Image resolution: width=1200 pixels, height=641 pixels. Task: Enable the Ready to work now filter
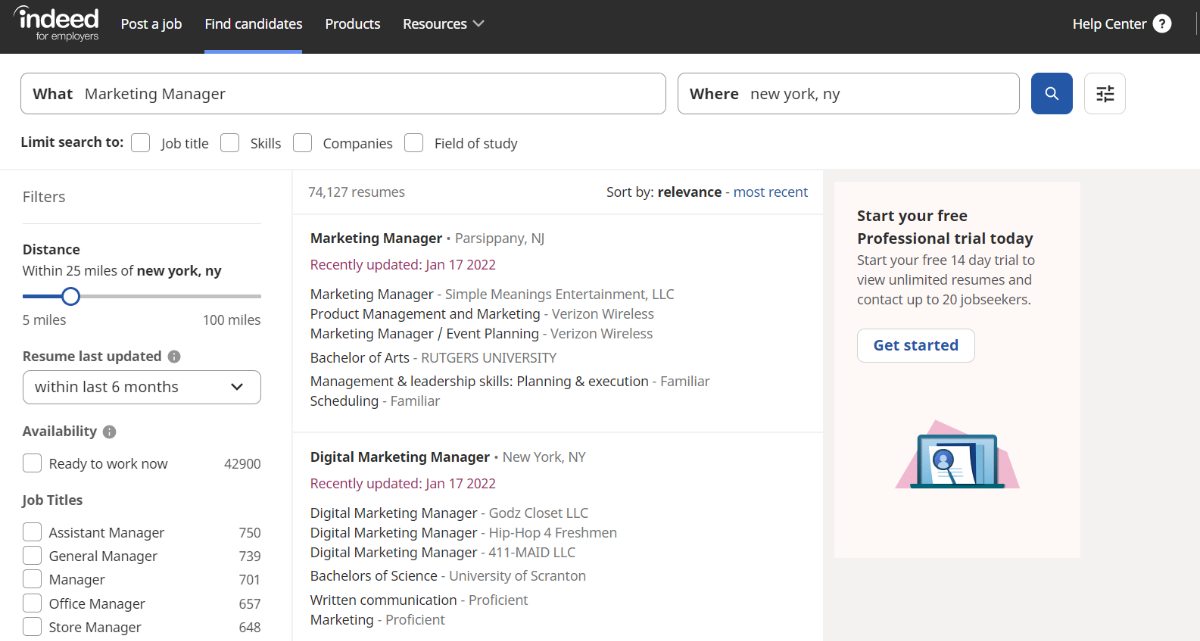pyautogui.click(x=32, y=463)
